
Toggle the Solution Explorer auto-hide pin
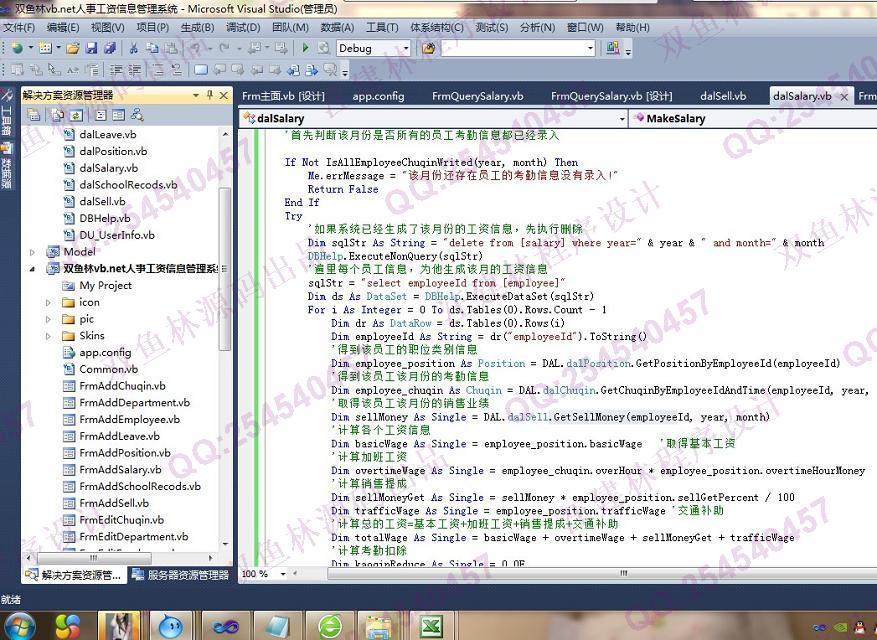pos(210,95)
